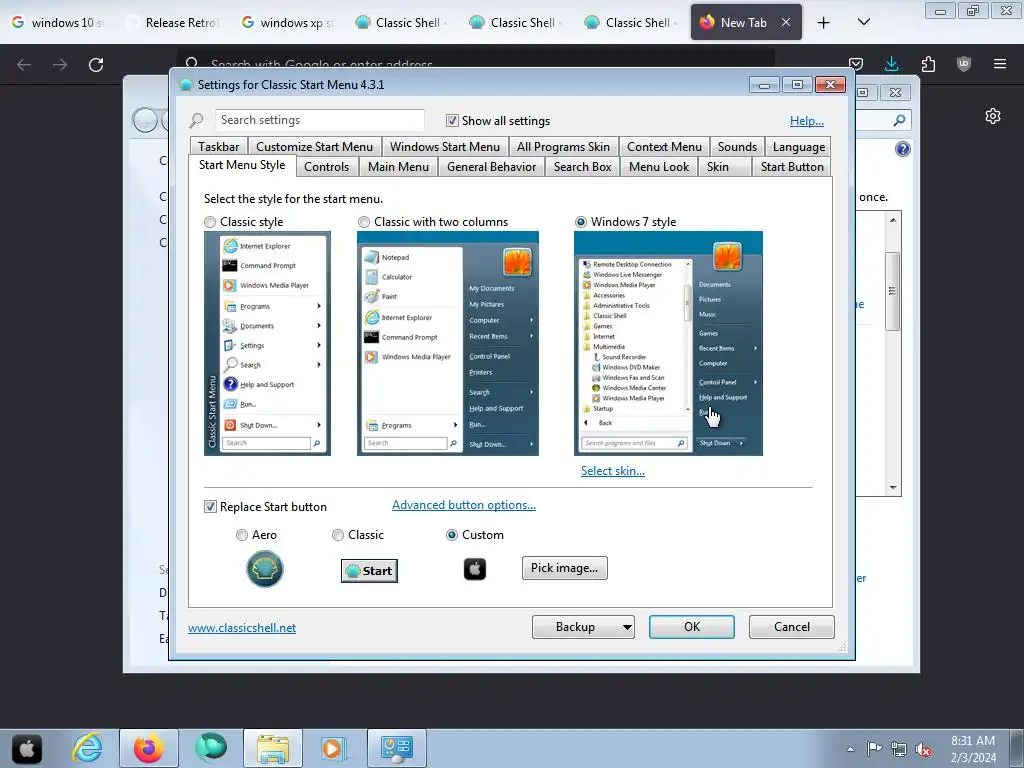
Task: Open Internet Explorer from the taskbar
Action: pos(87,748)
